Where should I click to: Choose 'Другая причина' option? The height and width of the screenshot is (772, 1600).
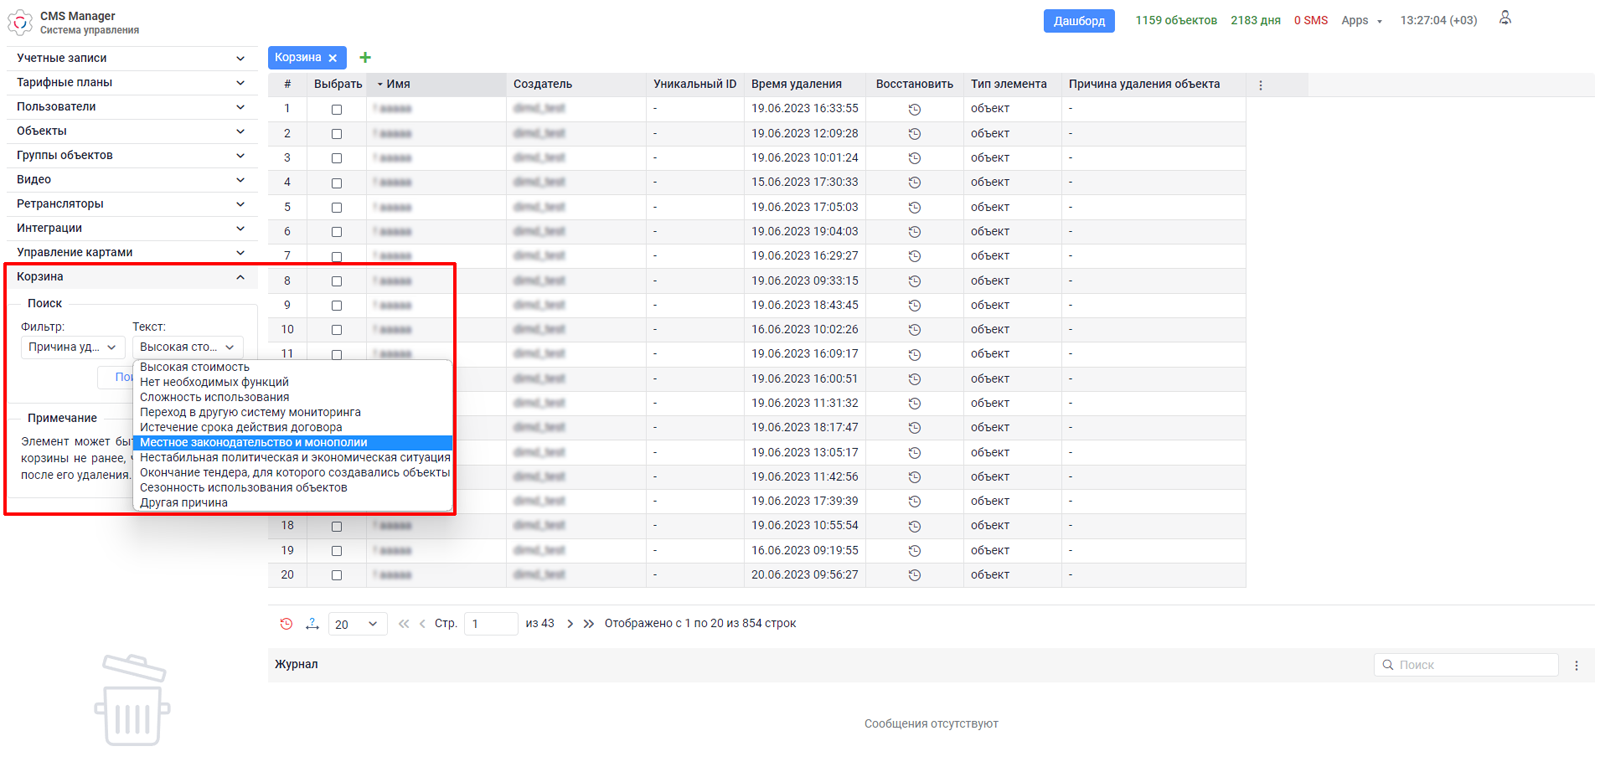184,503
